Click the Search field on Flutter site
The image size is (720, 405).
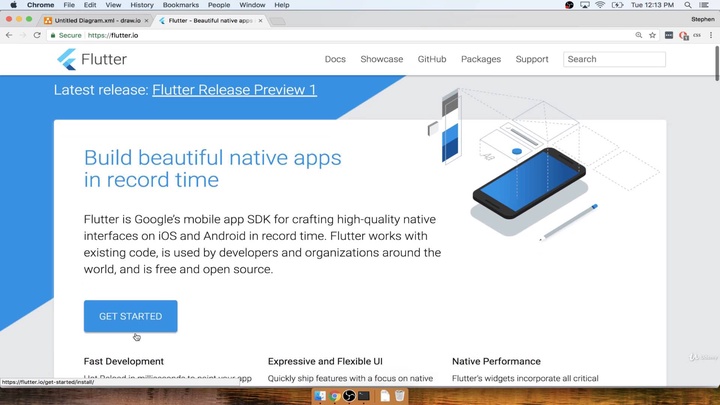coord(614,59)
